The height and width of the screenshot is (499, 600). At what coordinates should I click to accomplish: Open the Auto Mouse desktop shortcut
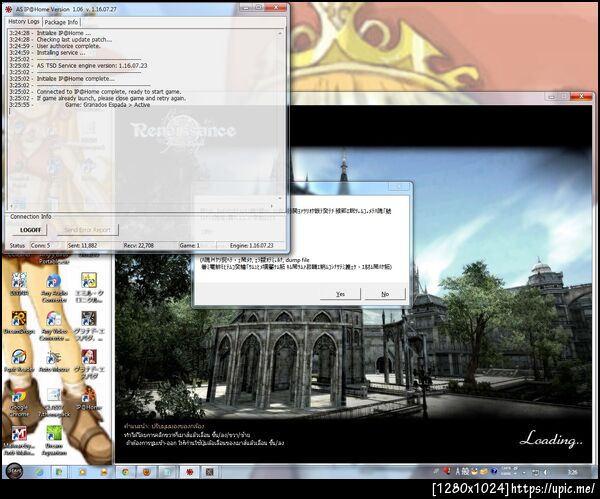click(x=54, y=361)
